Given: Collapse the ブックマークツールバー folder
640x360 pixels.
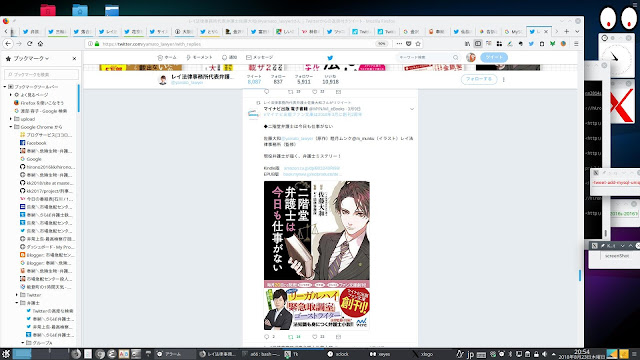Looking at the screenshot, I should point(5,87).
